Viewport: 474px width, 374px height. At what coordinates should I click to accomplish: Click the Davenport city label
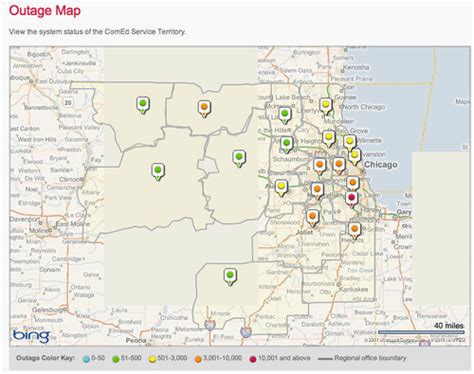pos(23,220)
